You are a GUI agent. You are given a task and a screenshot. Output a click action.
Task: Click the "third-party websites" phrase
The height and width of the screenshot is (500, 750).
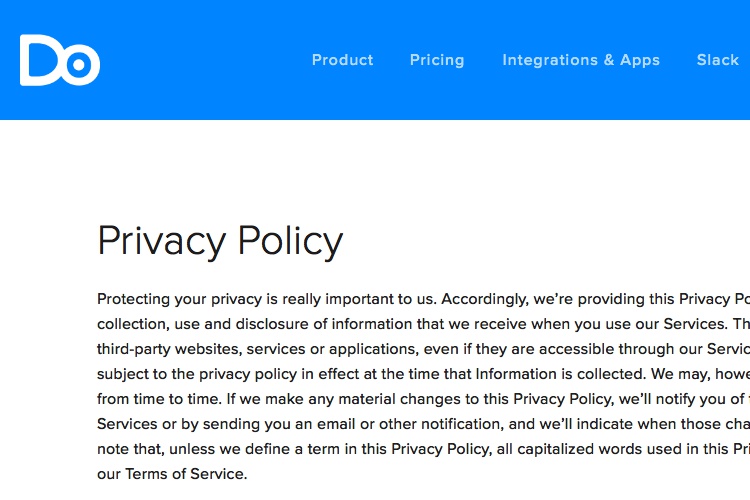tap(168, 349)
